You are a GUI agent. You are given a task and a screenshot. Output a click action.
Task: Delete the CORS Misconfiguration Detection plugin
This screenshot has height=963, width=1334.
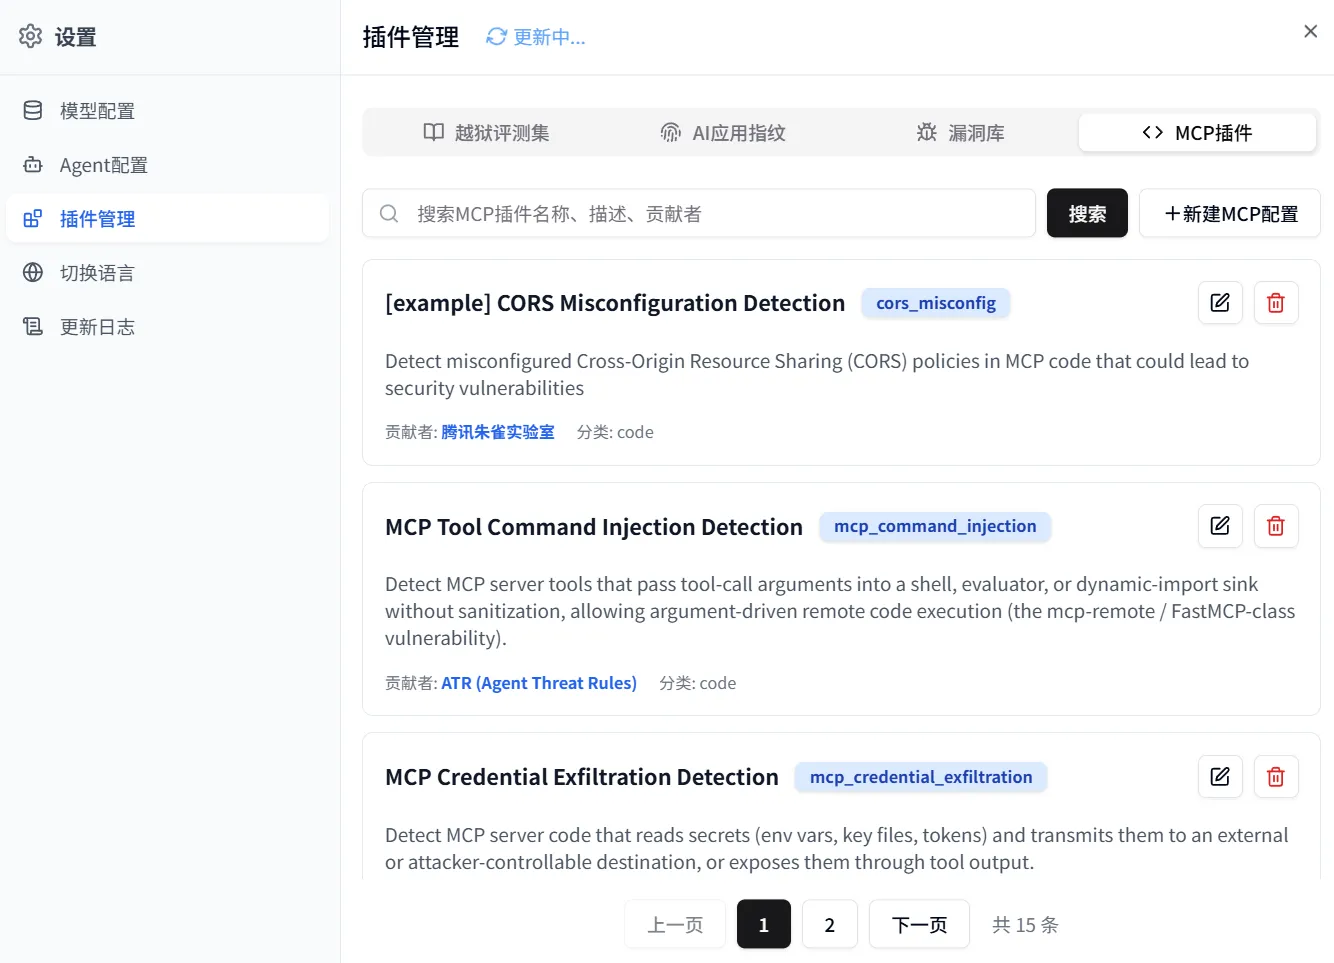1276,303
